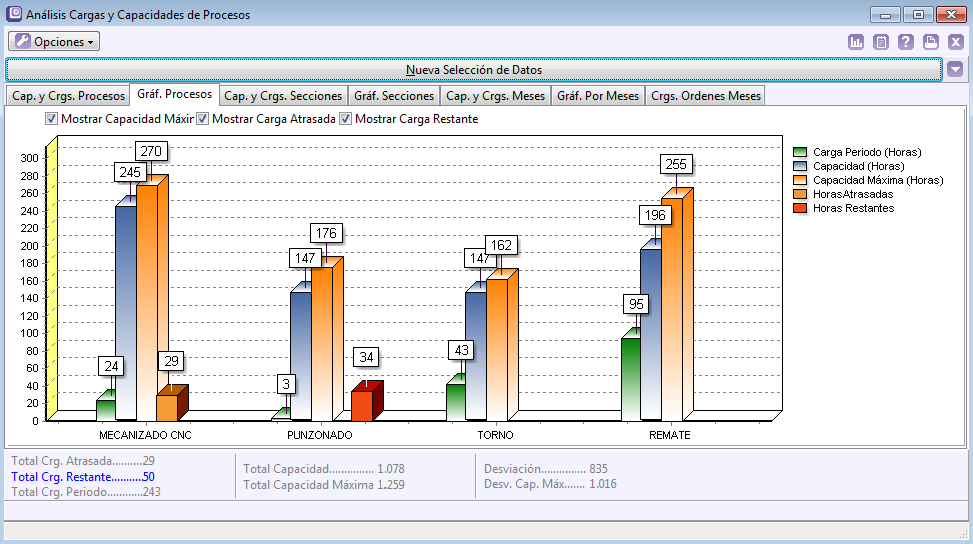The image size is (973, 544).
Task: Open the Crgs. Ordenes Meses tab
Action: click(705, 96)
